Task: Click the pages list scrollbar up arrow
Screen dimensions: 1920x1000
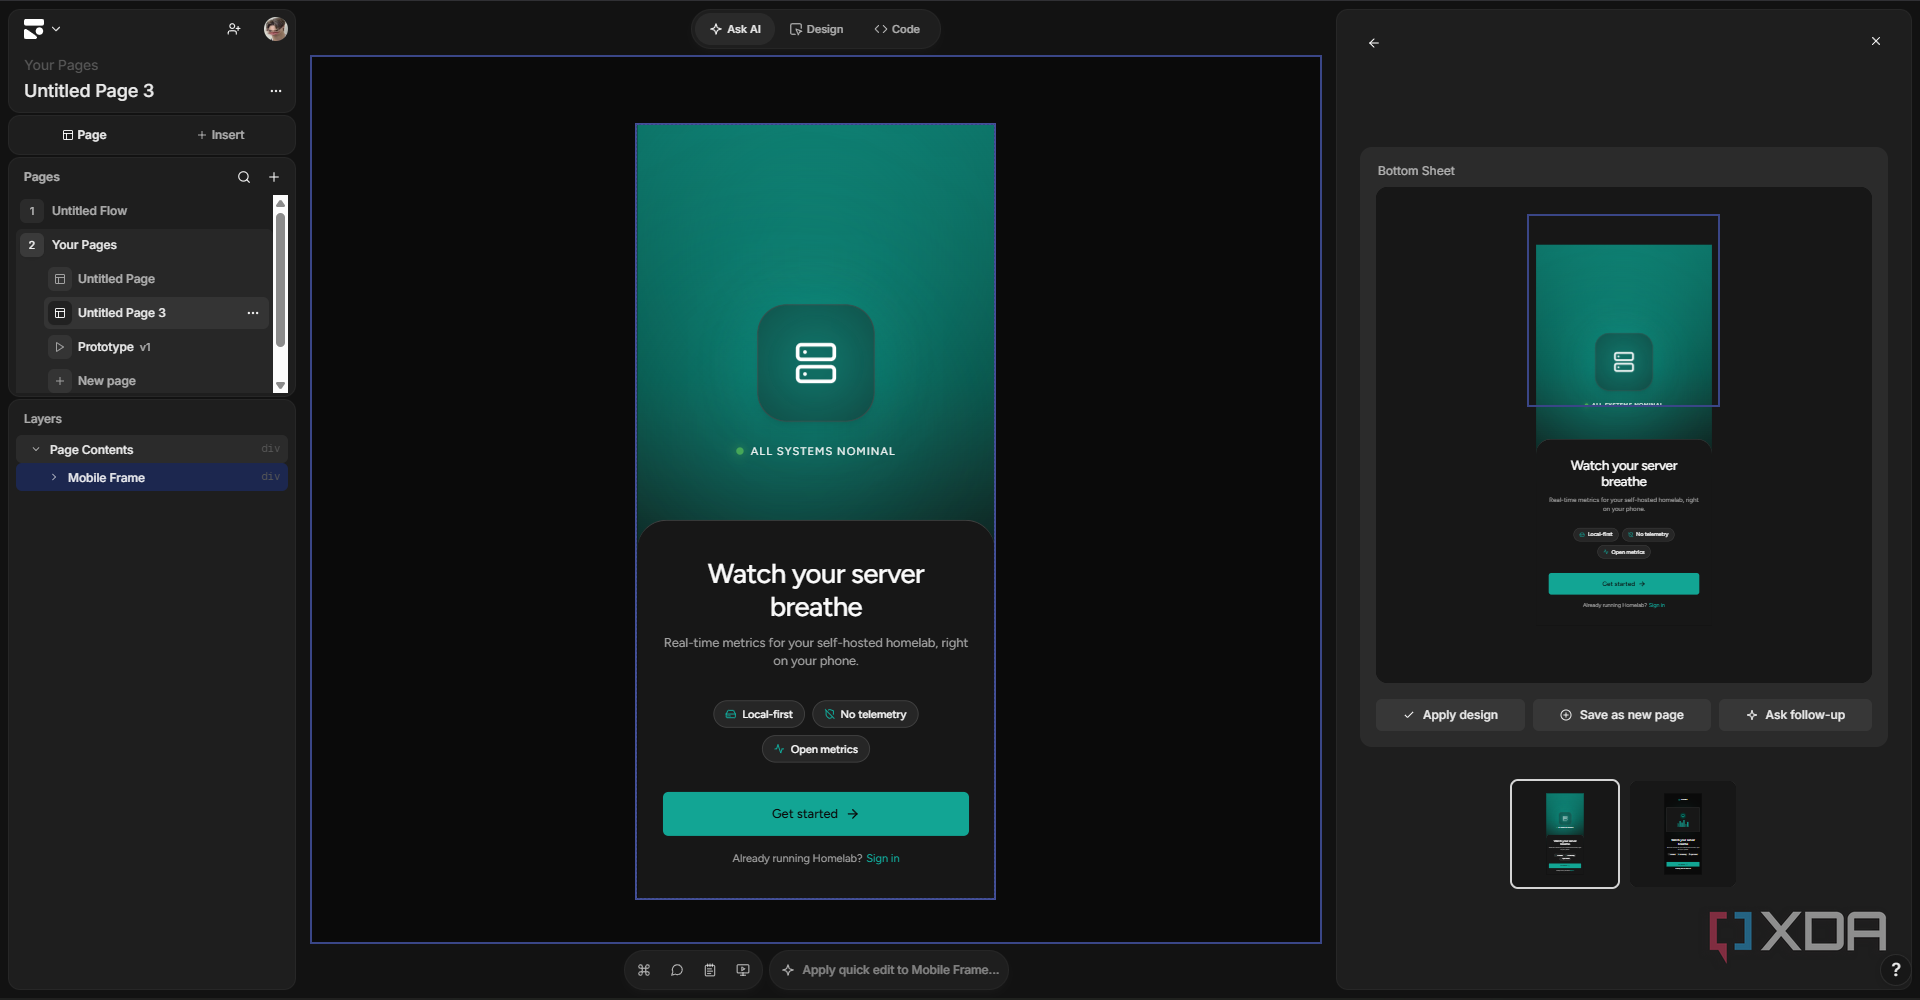Action: (280, 203)
